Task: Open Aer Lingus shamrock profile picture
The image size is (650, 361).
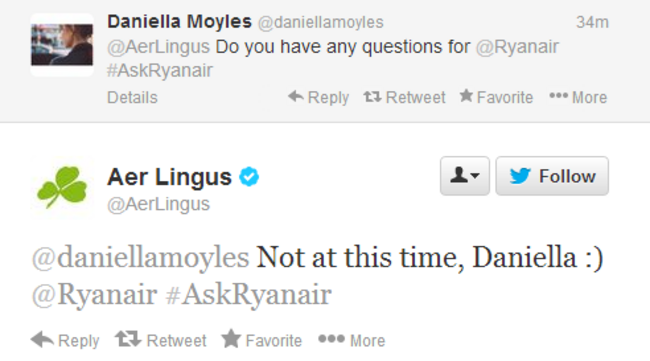Action: (62, 187)
